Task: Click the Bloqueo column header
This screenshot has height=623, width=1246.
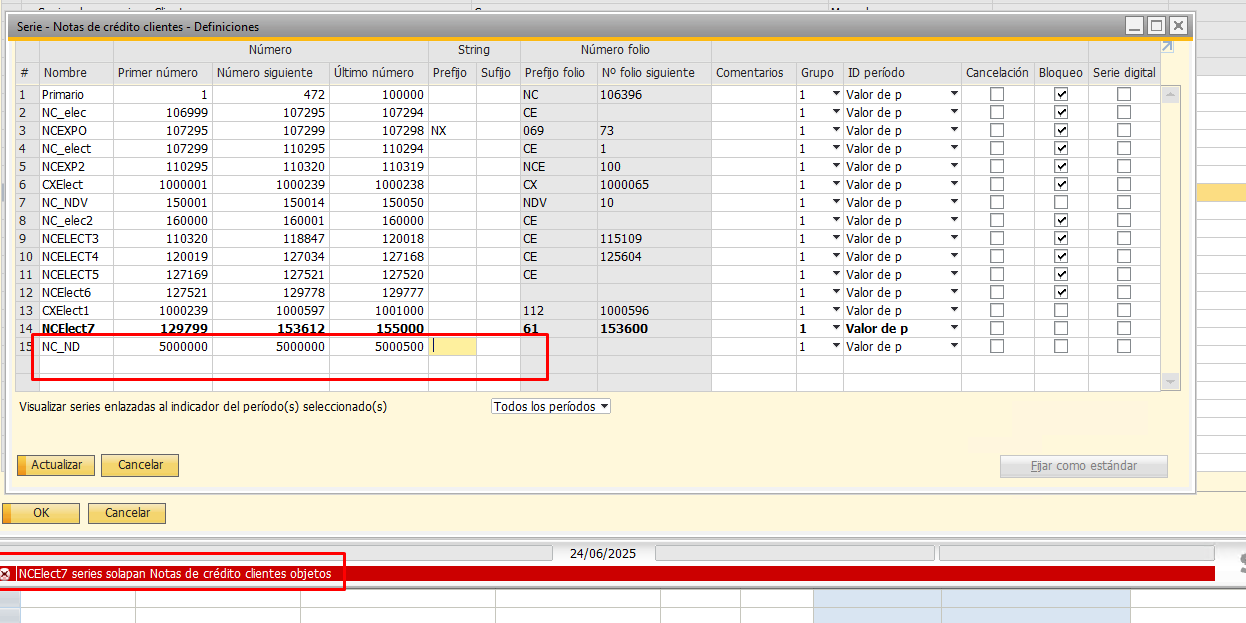Action: [1061, 73]
